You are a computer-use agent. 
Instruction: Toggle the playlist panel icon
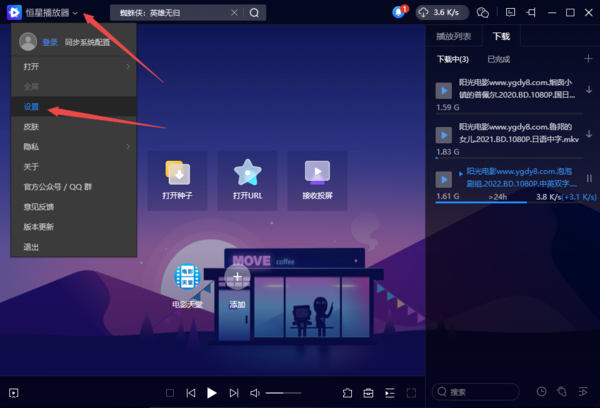390,393
